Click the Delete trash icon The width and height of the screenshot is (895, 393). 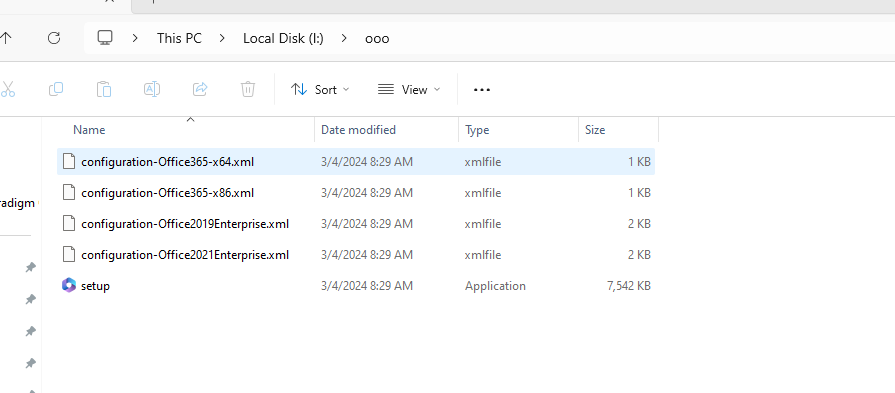click(x=248, y=90)
